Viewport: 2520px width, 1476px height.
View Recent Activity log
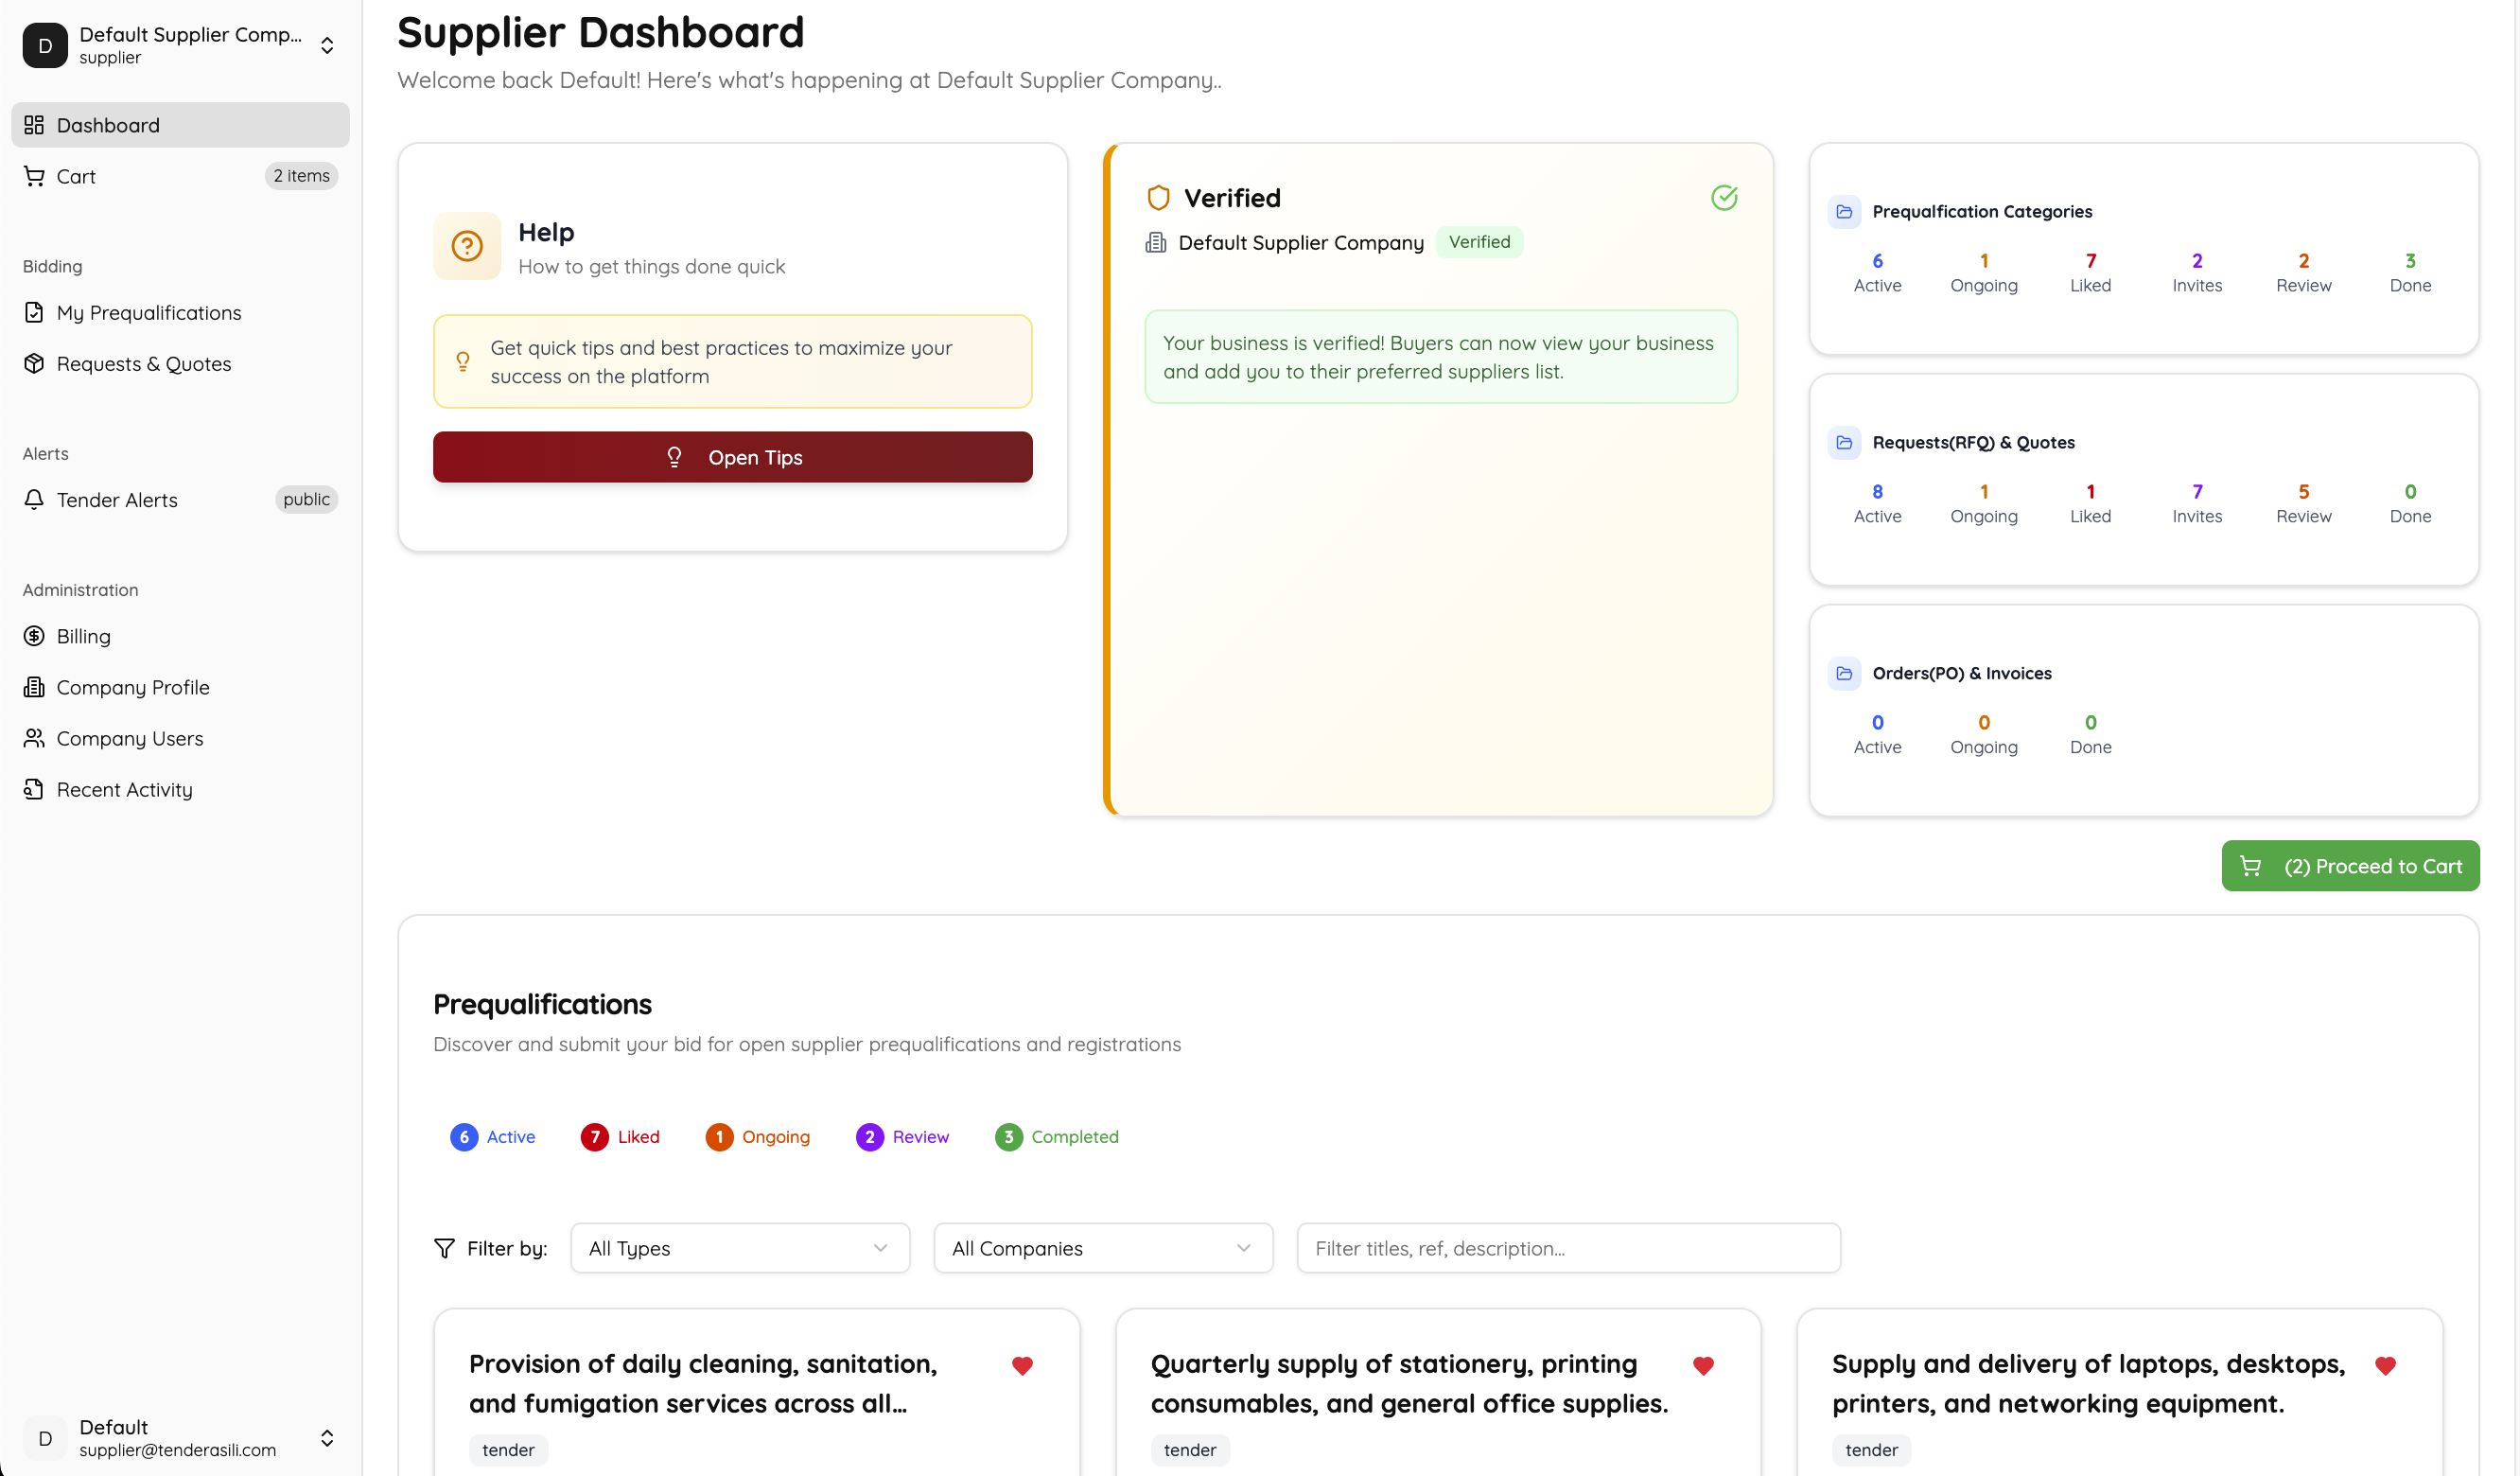coord(181,789)
